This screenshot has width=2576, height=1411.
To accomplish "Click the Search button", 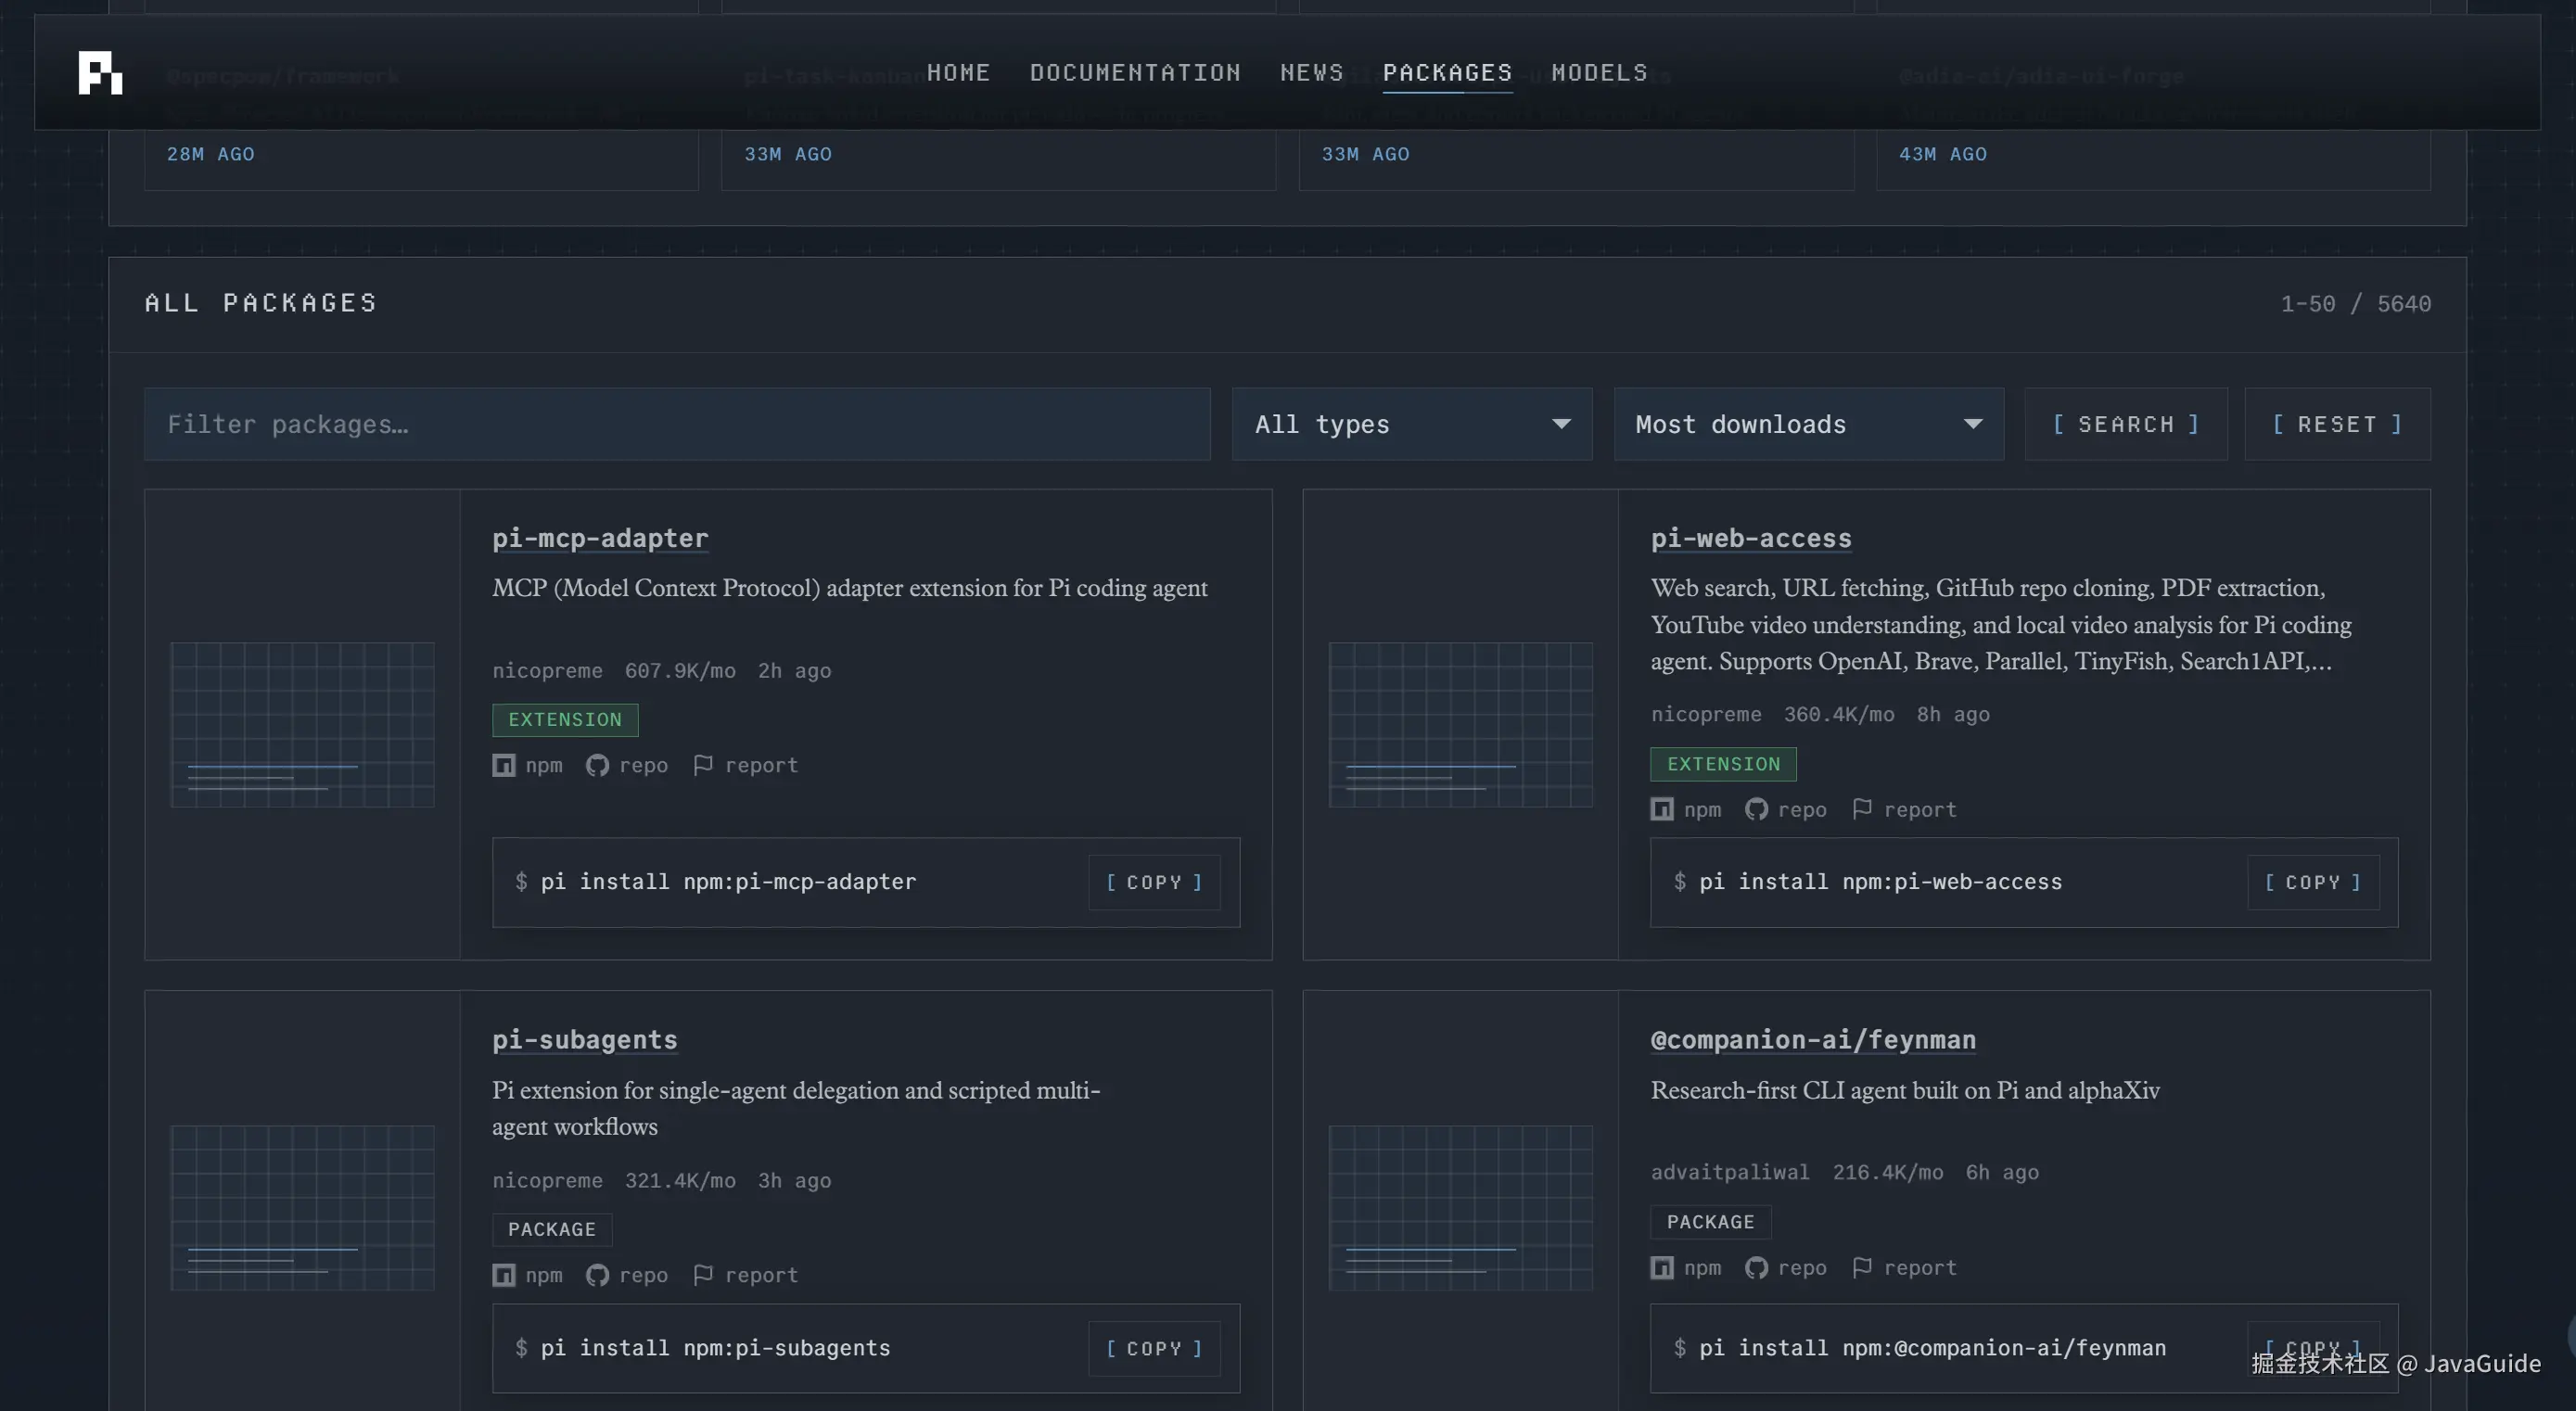I will coord(2126,424).
